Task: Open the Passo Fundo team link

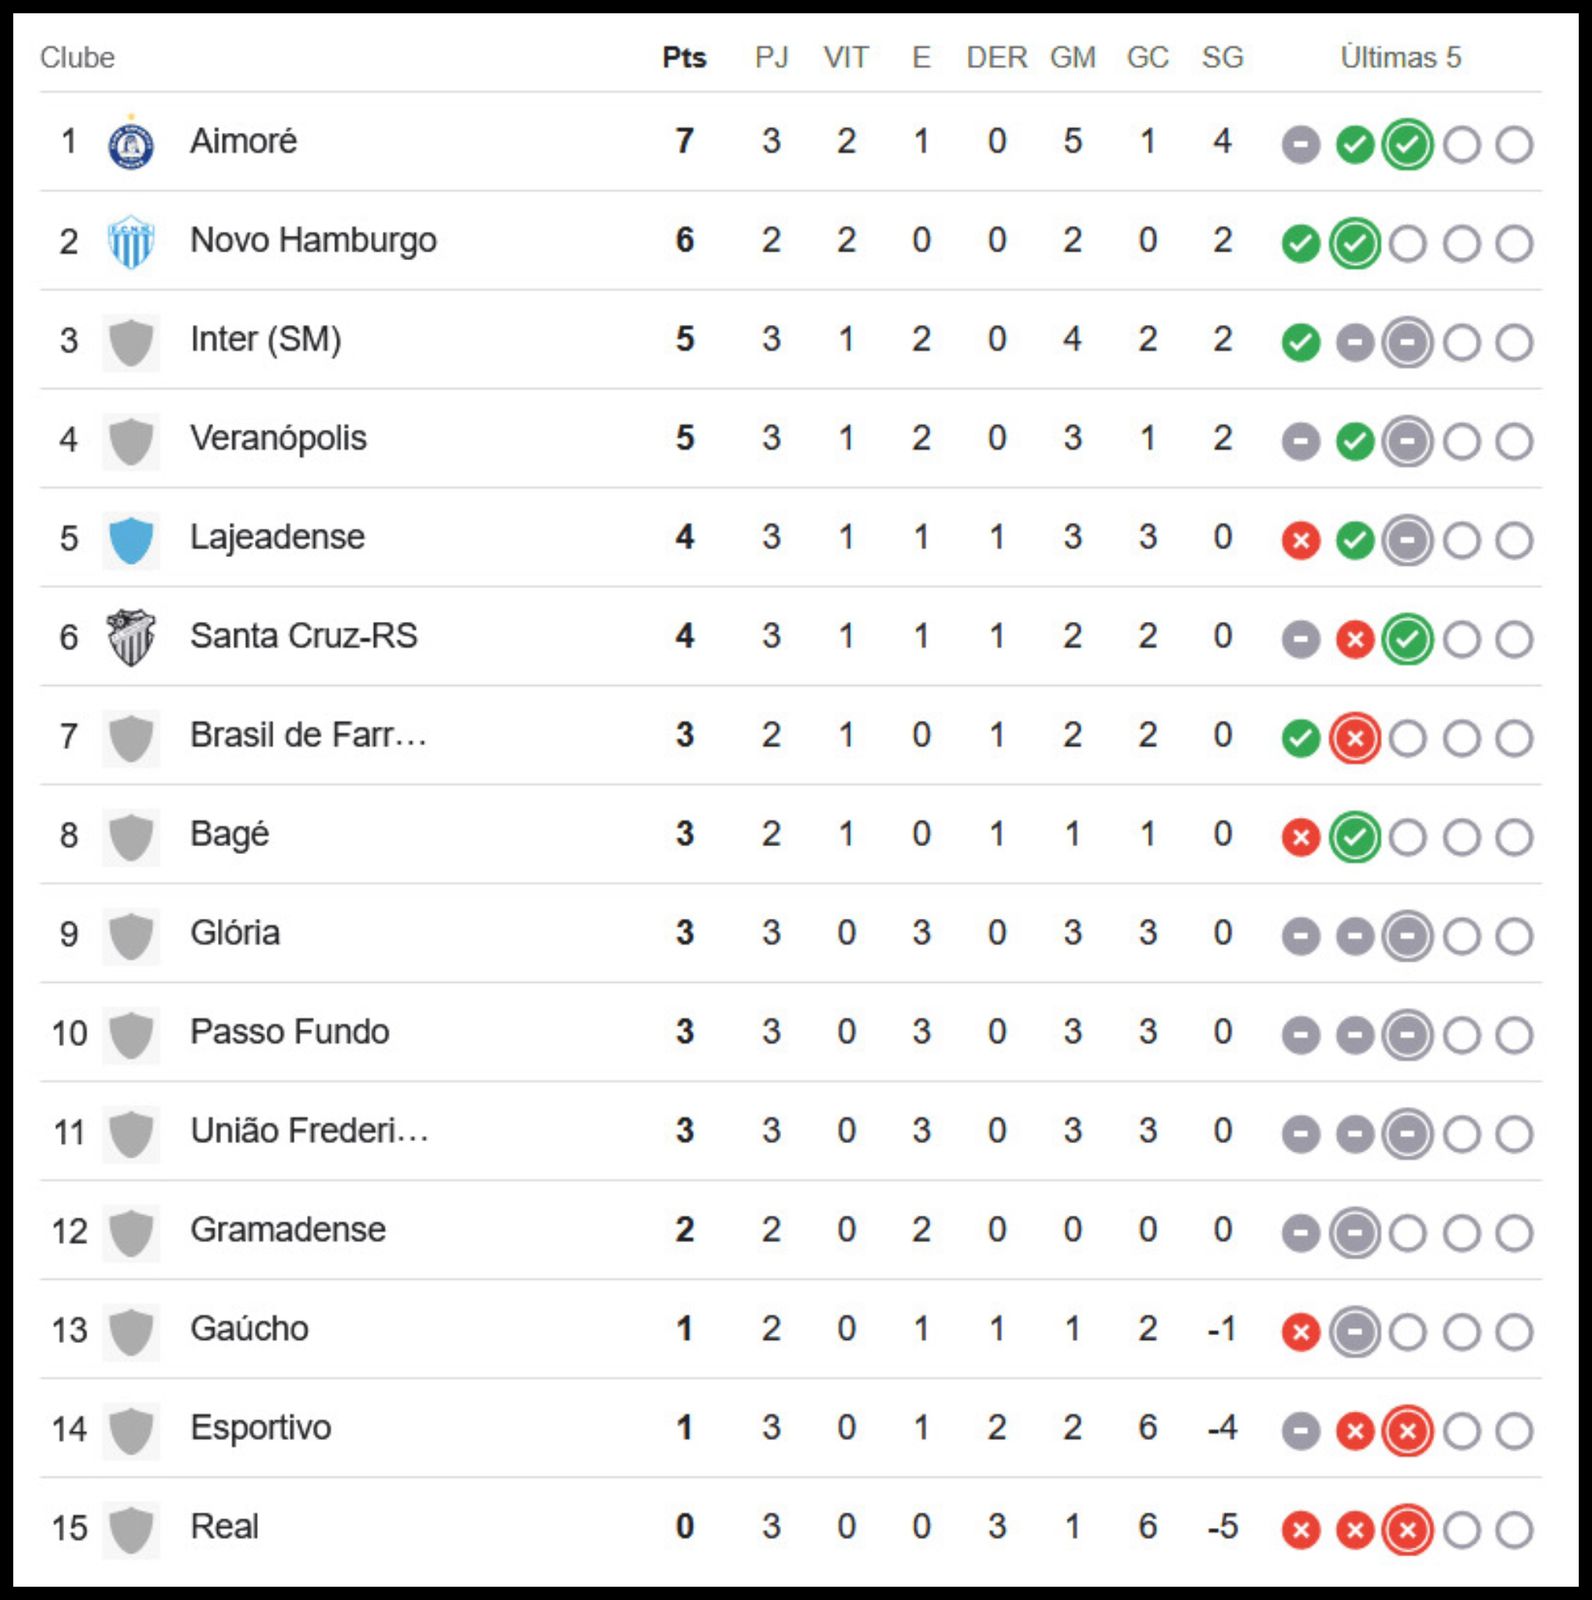Action: pos(290,1032)
